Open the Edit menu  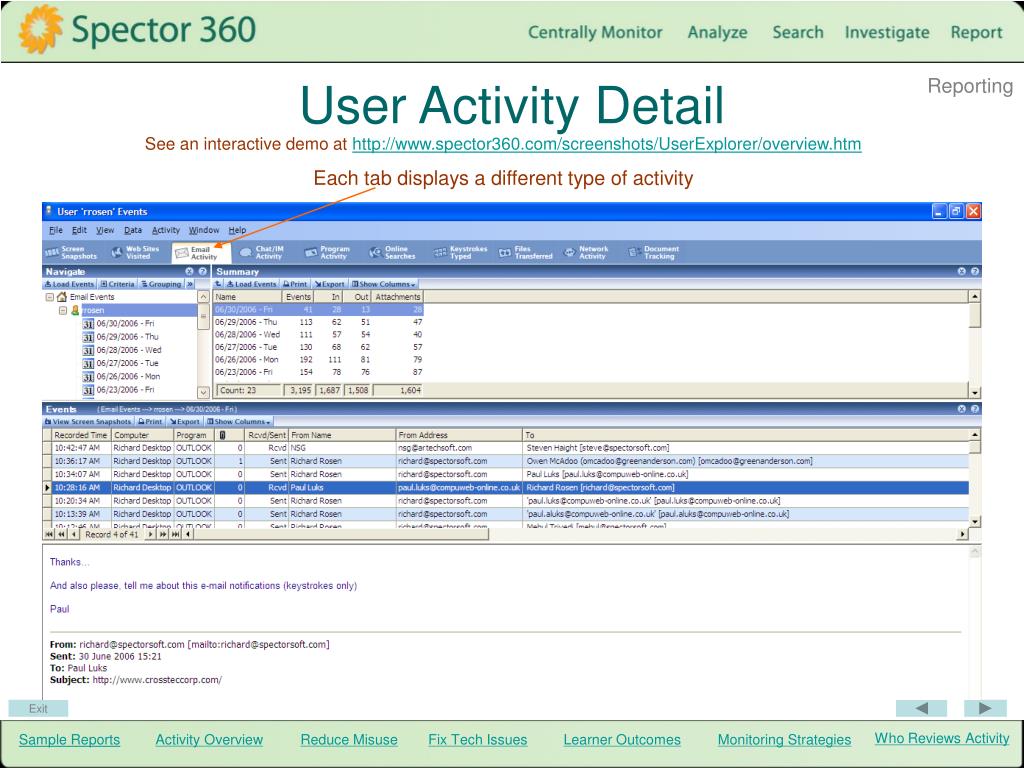coord(80,230)
